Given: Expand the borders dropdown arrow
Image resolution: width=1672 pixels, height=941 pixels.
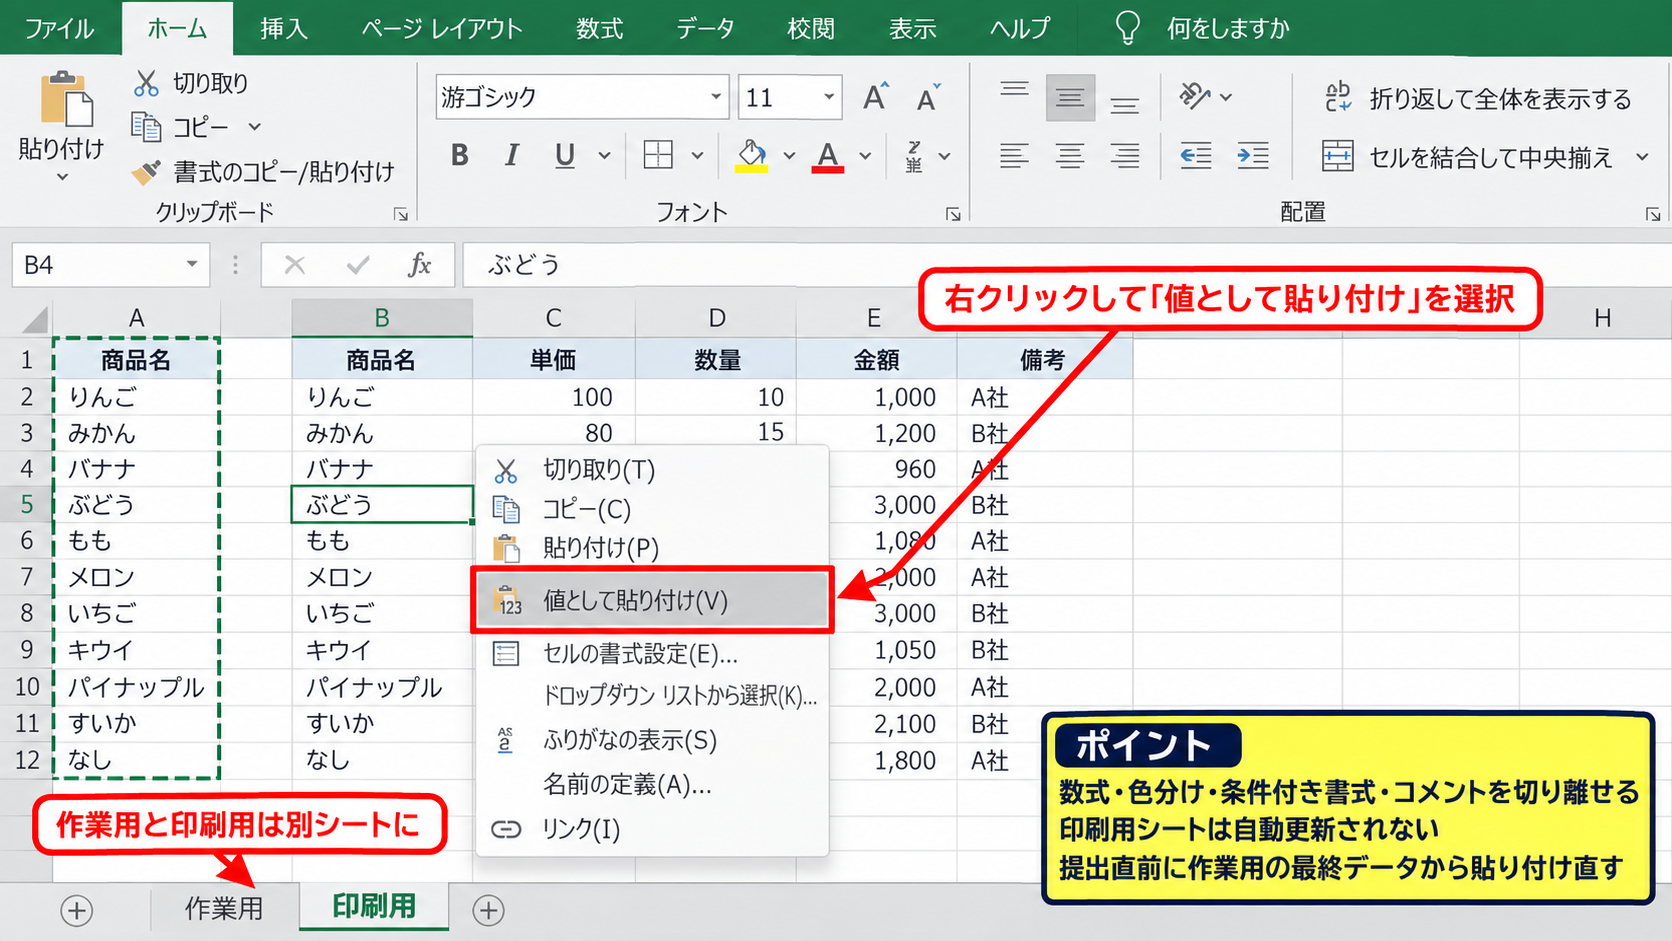Looking at the screenshot, I should [x=697, y=155].
